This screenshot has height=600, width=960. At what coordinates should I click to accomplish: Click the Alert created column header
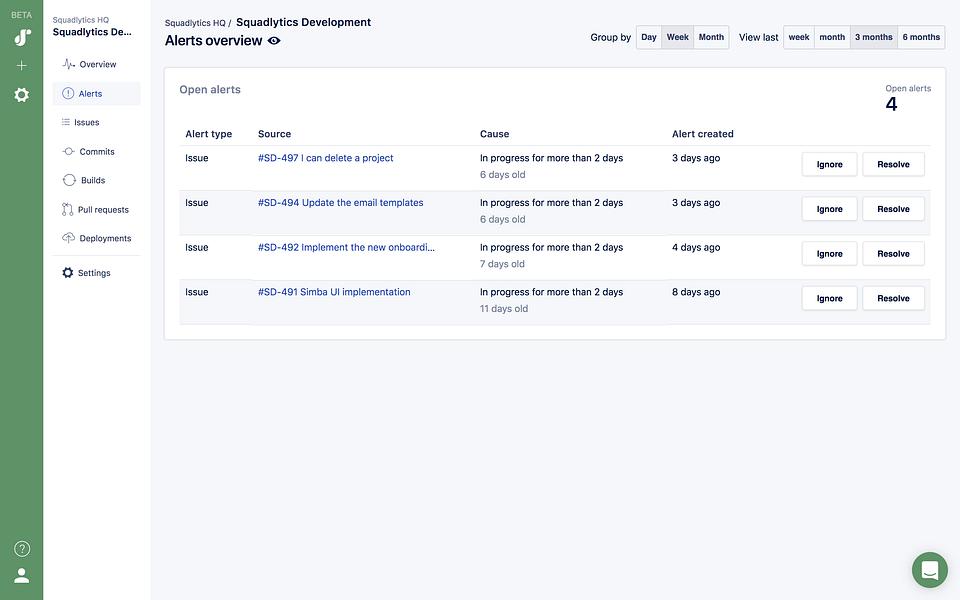(x=703, y=134)
